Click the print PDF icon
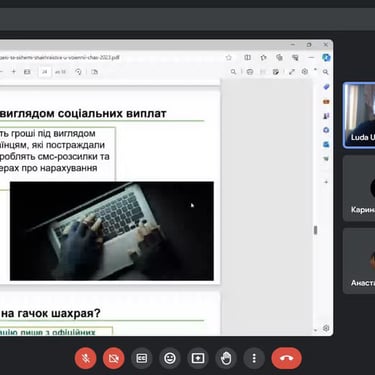The height and width of the screenshot is (375, 375). coord(250,72)
